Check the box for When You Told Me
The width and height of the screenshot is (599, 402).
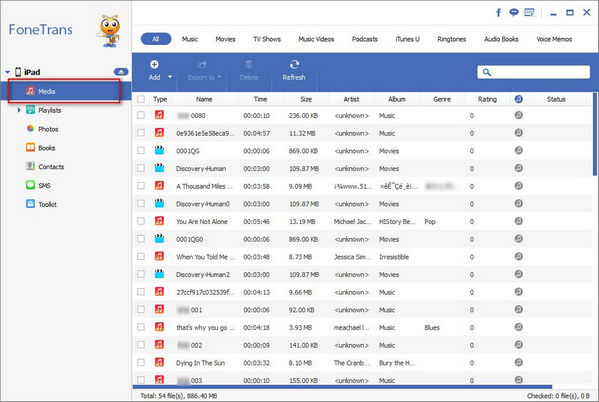pyautogui.click(x=141, y=256)
